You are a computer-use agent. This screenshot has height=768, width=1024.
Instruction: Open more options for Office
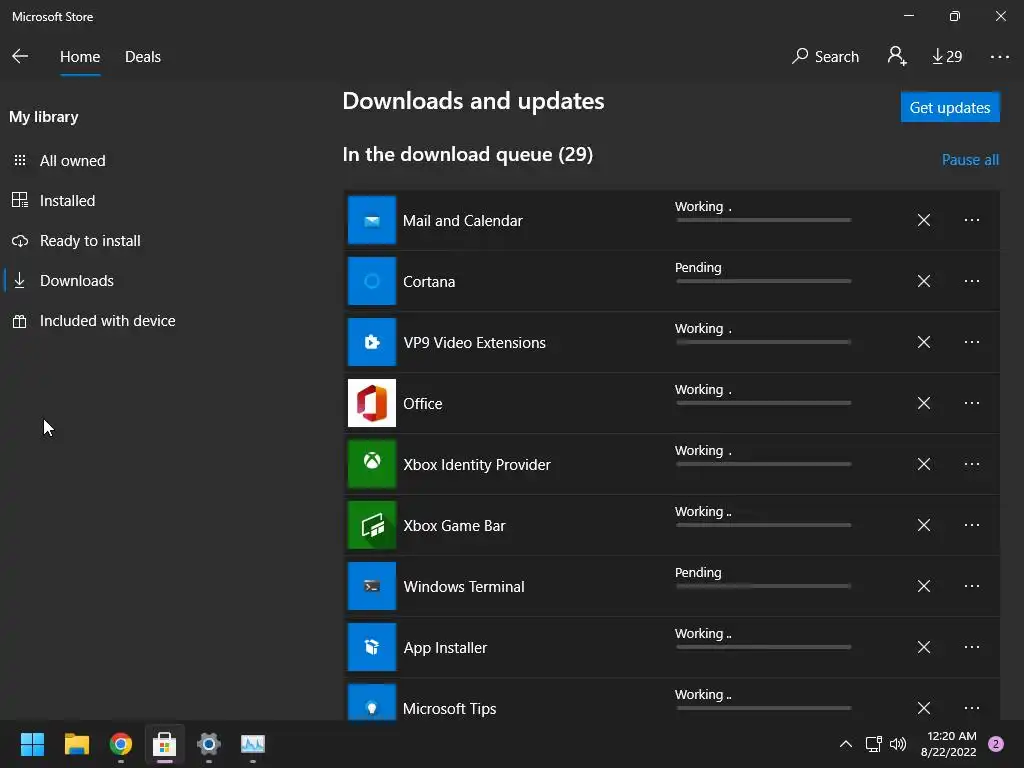[972, 403]
